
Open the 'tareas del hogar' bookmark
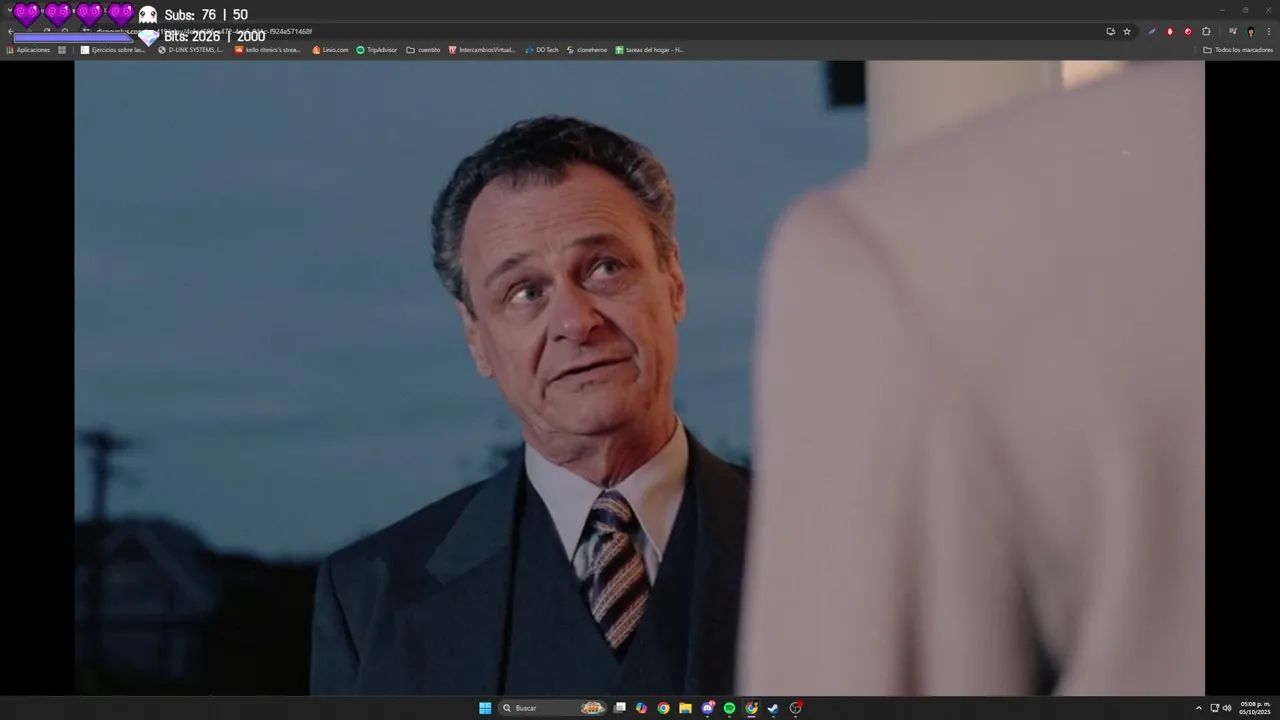click(649, 50)
